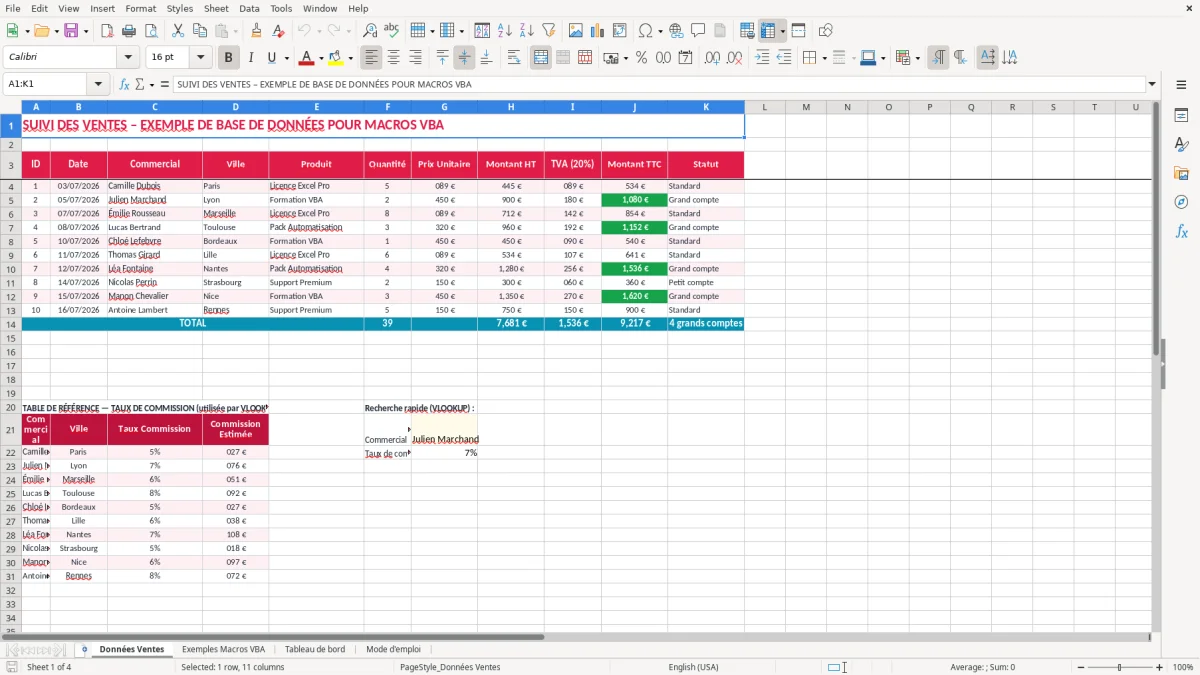Image resolution: width=1200 pixels, height=675 pixels.
Task: Cut selection with the scissors icon
Action: click(177, 31)
